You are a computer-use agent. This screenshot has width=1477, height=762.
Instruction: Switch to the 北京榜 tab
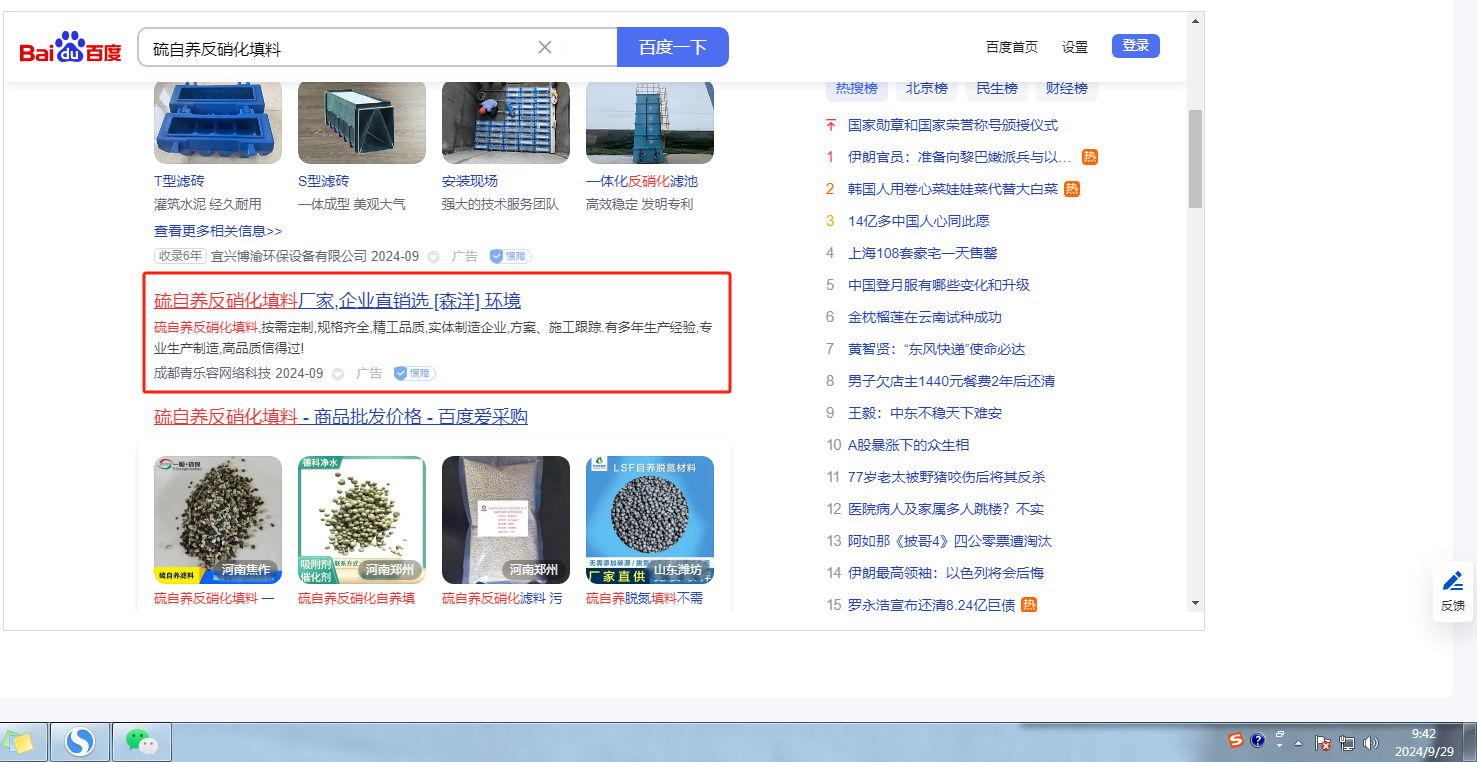(927, 88)
